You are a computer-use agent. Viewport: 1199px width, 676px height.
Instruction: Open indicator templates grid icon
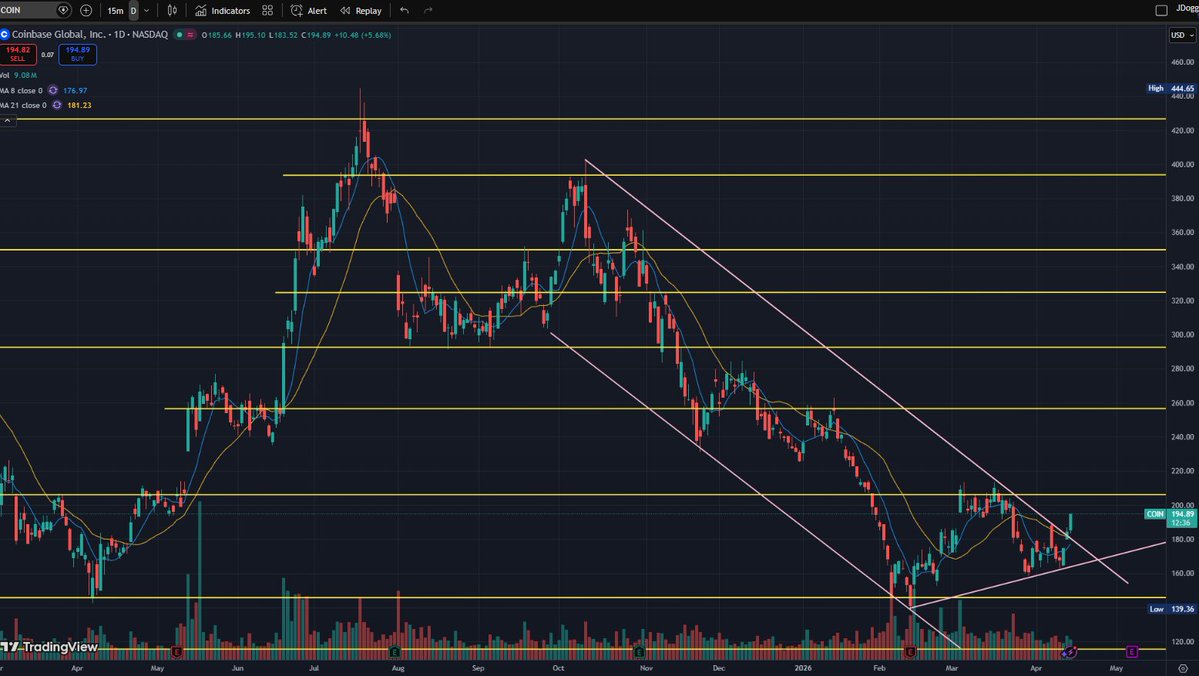click(x=268, y=11)
